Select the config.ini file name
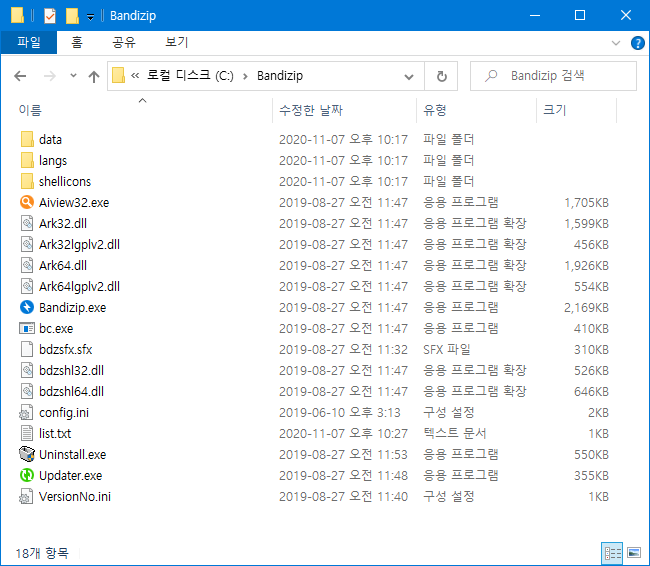The height and width of the screenshot is (566, 650). (x=64, y=413)
